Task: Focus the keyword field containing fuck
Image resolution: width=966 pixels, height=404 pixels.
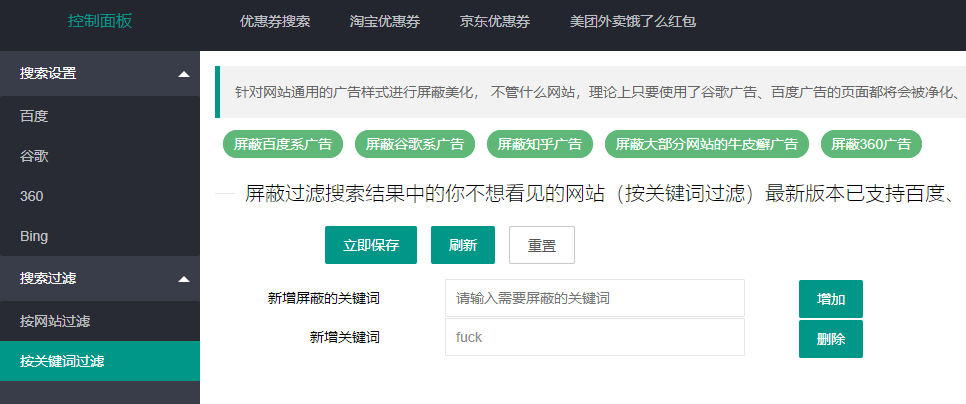Action: 595,337
